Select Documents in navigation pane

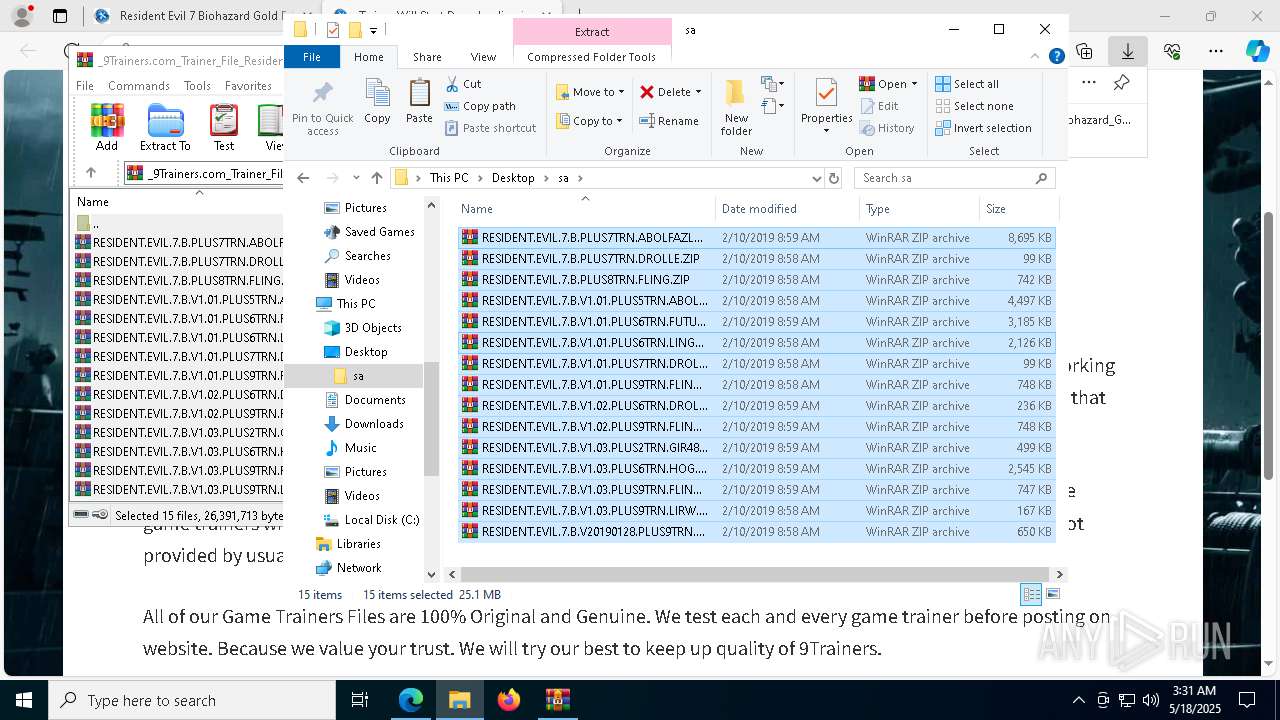coord(375,400)
